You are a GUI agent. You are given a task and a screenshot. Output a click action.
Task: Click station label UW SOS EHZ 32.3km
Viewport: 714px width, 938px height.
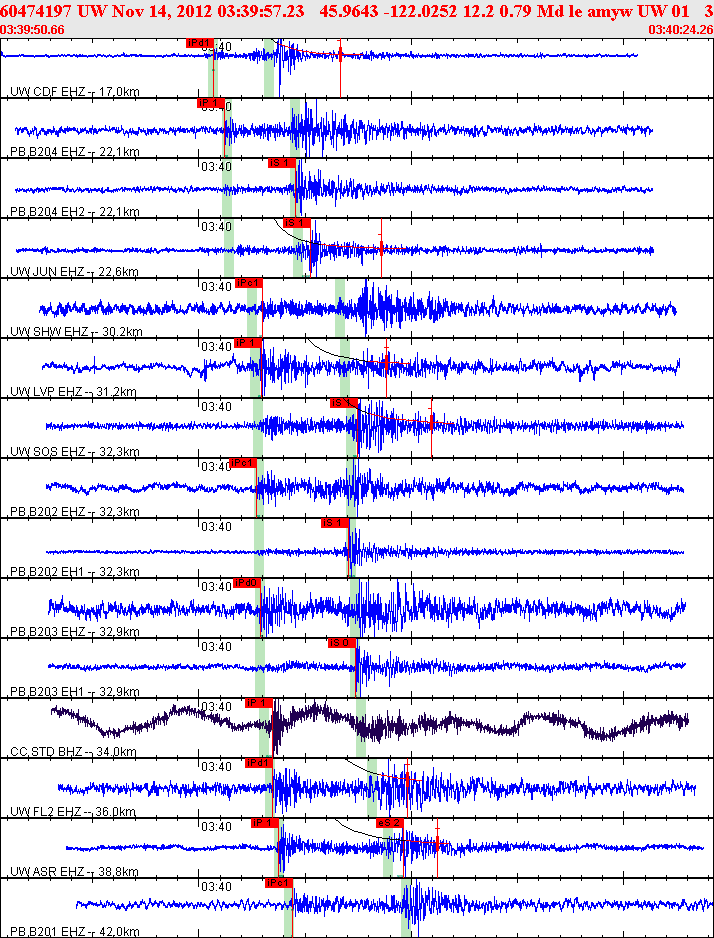coord(75,452)
